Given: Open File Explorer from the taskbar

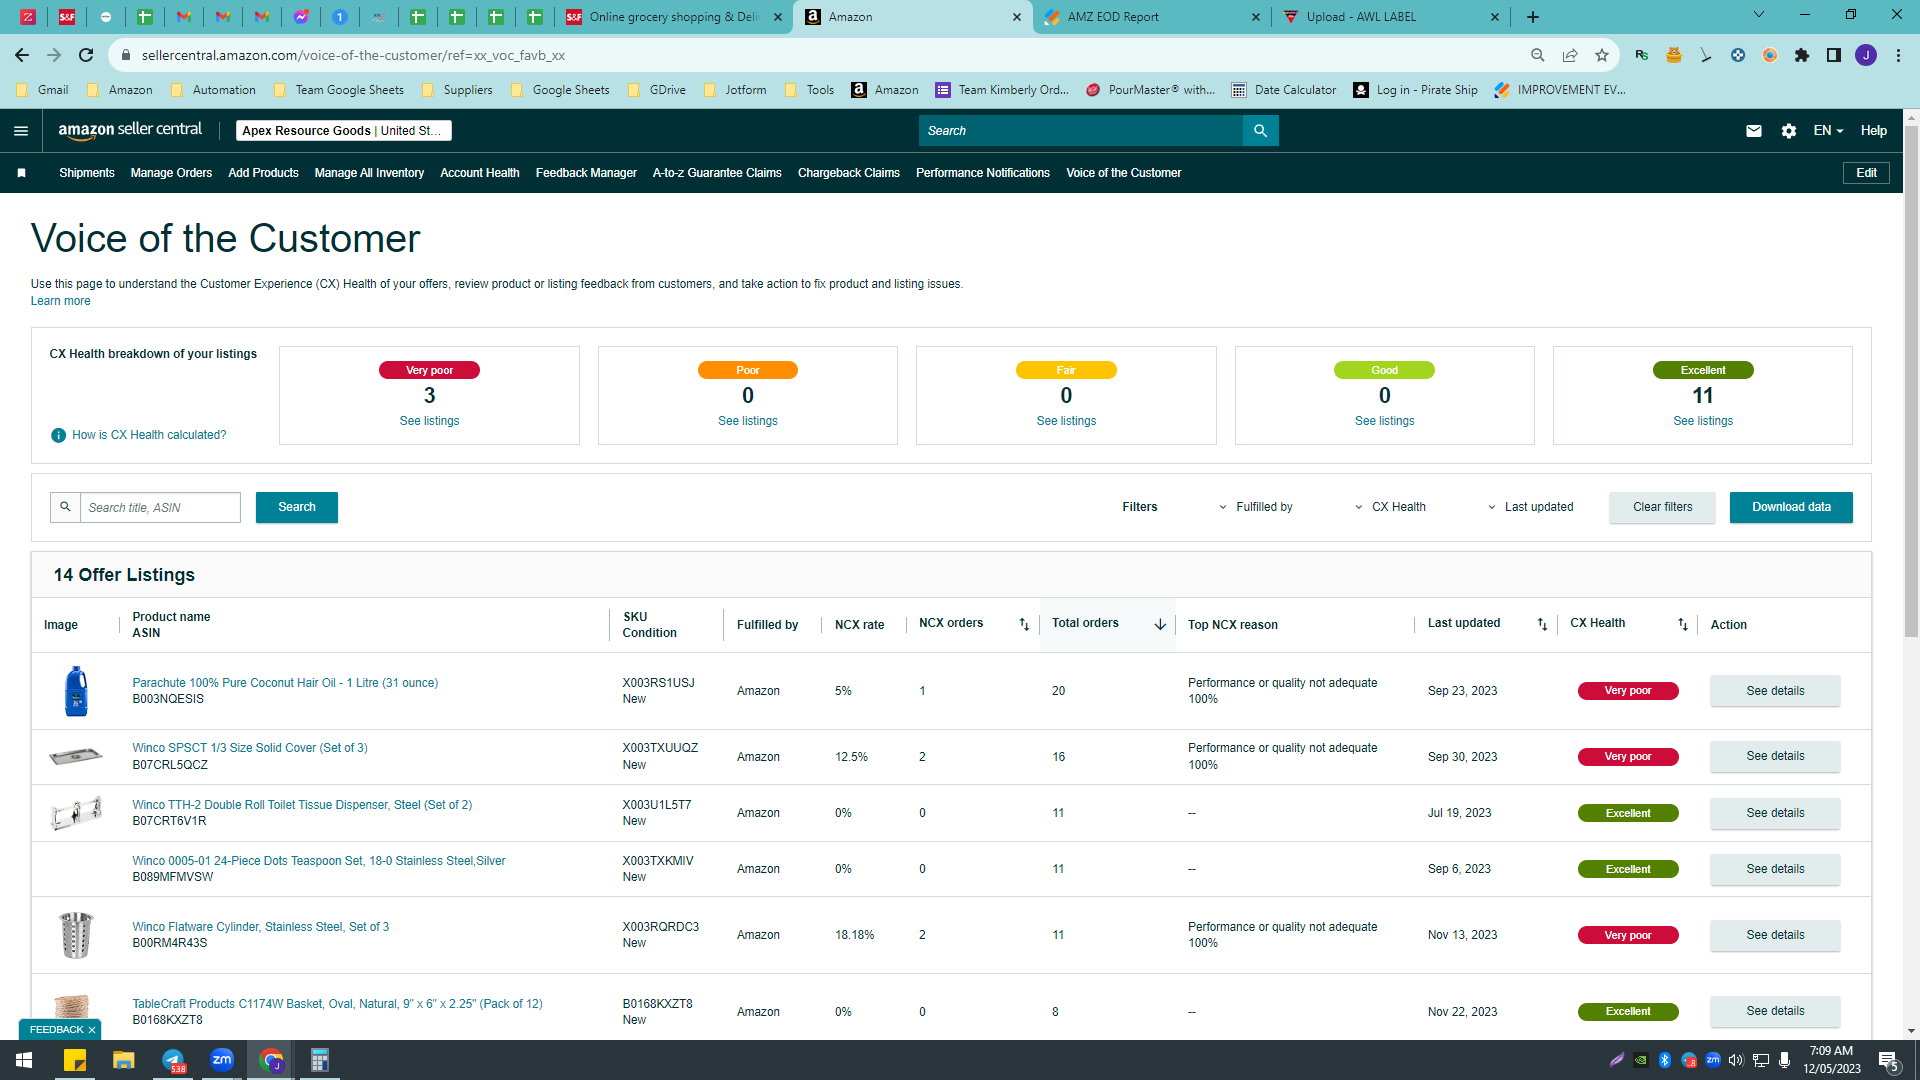Looking at the screenshot, I should pos(124,1060).
